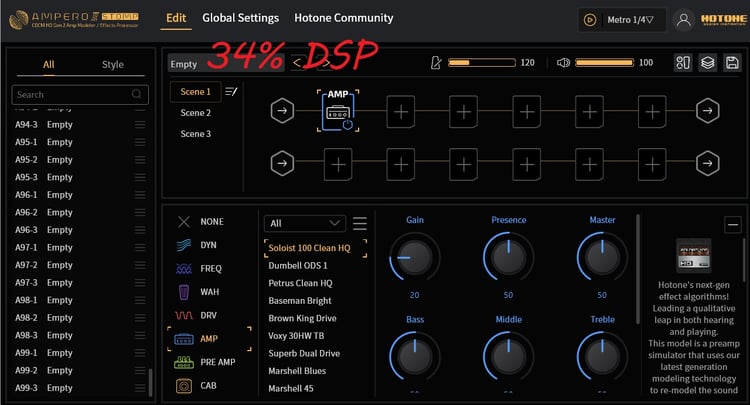Open the Hotone Community tab

pos(343,18)
